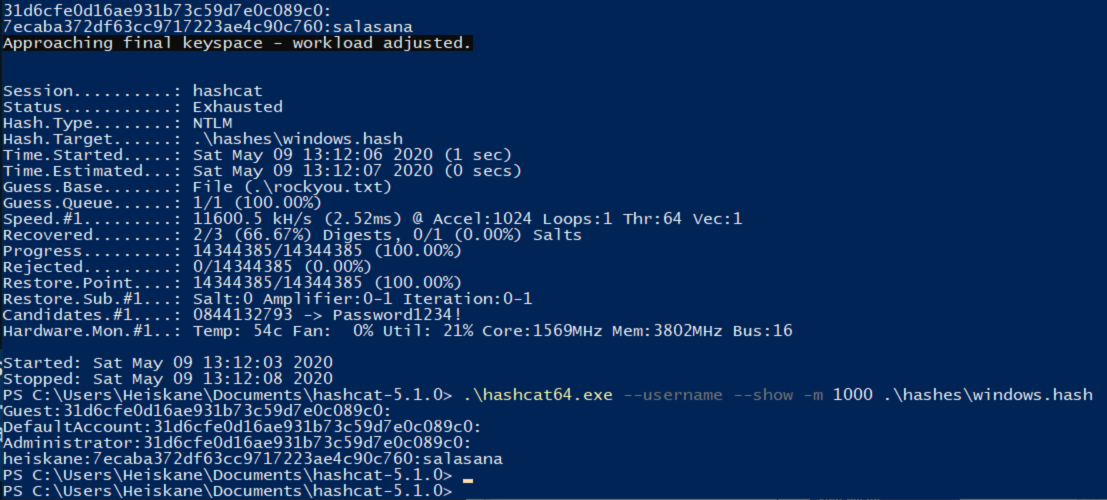Click the .\hashes\windows.hash target path in status
The image size is (1107, 500).
coord(297,139)
